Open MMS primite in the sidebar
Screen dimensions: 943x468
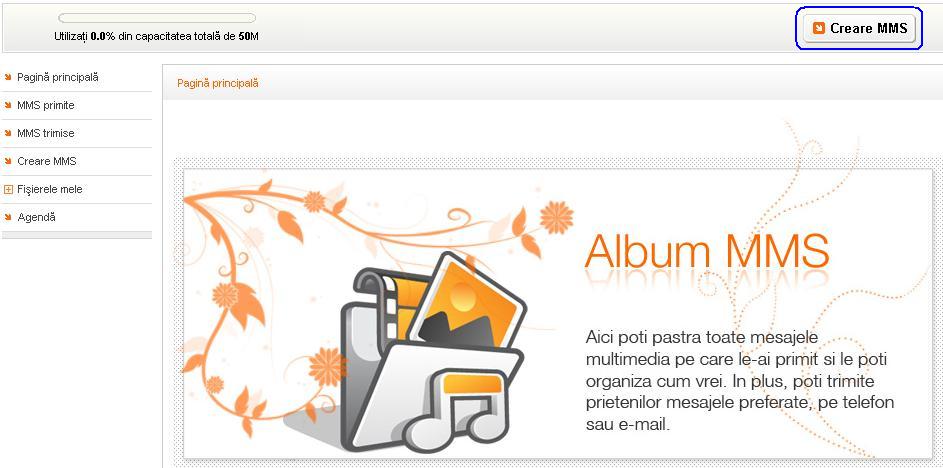pyautogui.click(x=46, y=105)
